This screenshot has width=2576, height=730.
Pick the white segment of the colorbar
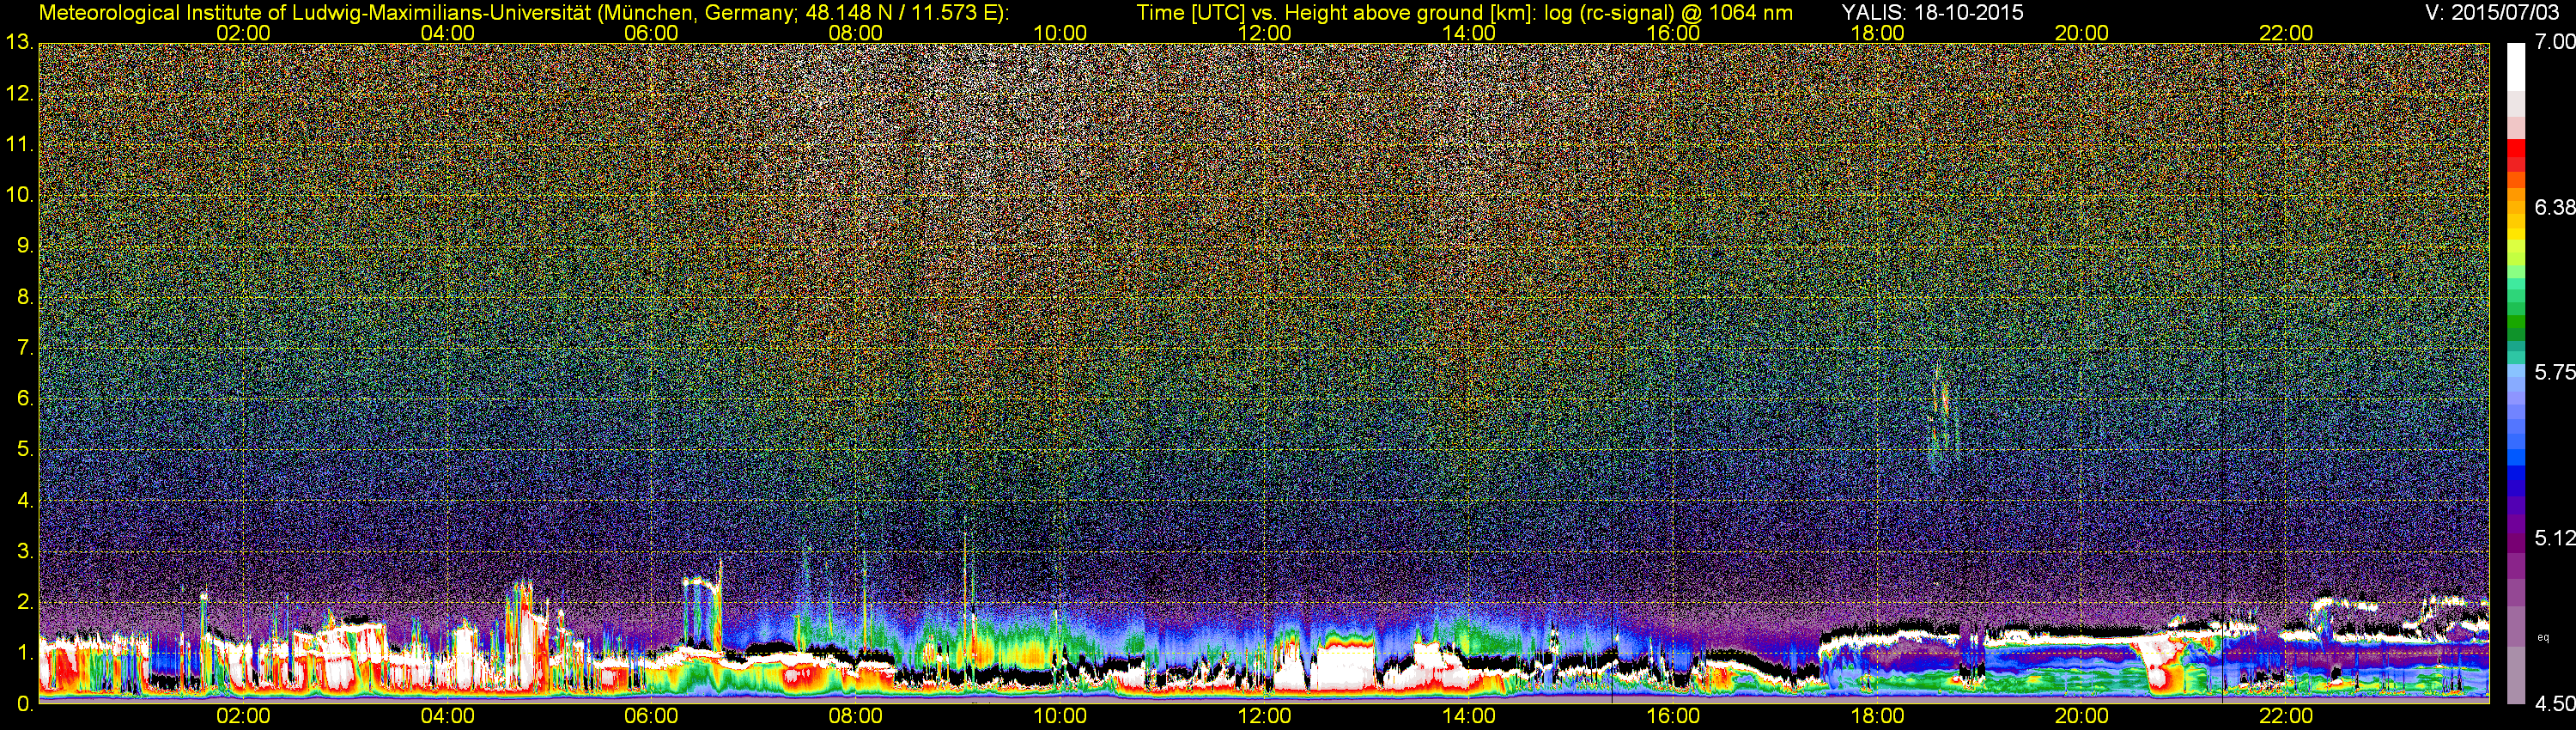pyautogui.click(x=2515, y=66)
